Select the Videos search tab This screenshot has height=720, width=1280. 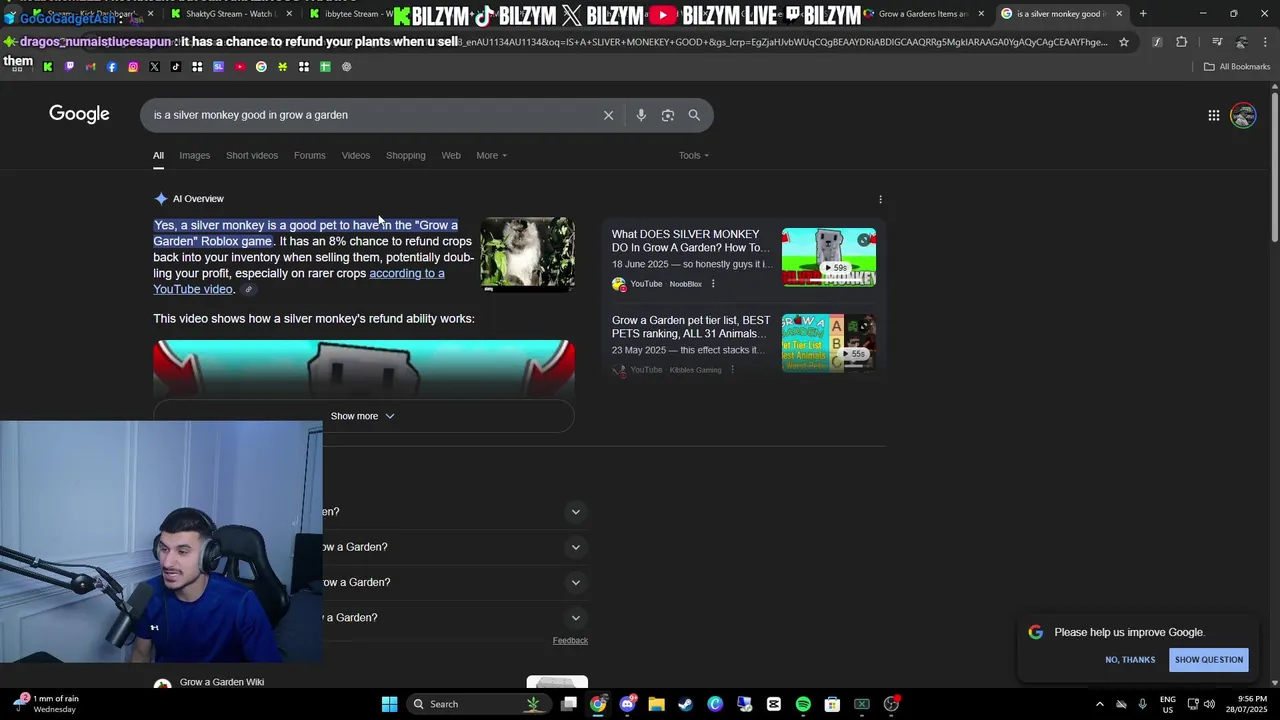click(x=355, y=155)
